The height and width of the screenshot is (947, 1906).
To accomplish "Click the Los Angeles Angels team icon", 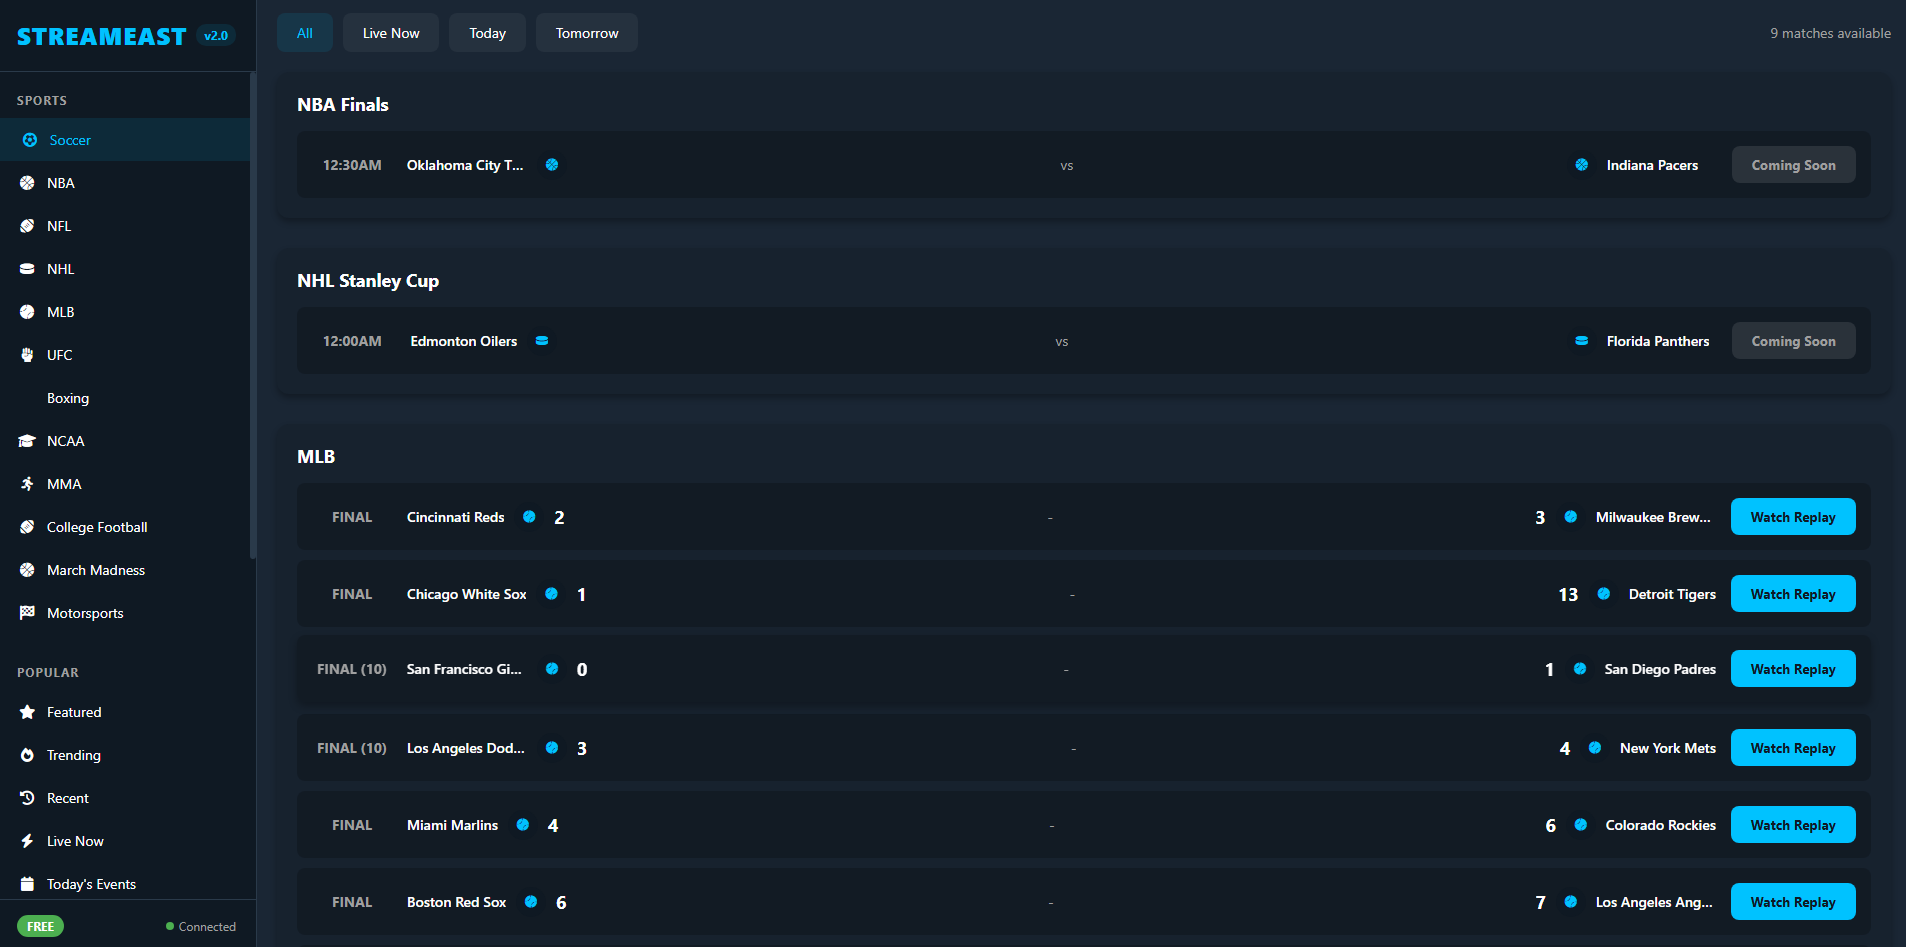I will pos(1571,902).
